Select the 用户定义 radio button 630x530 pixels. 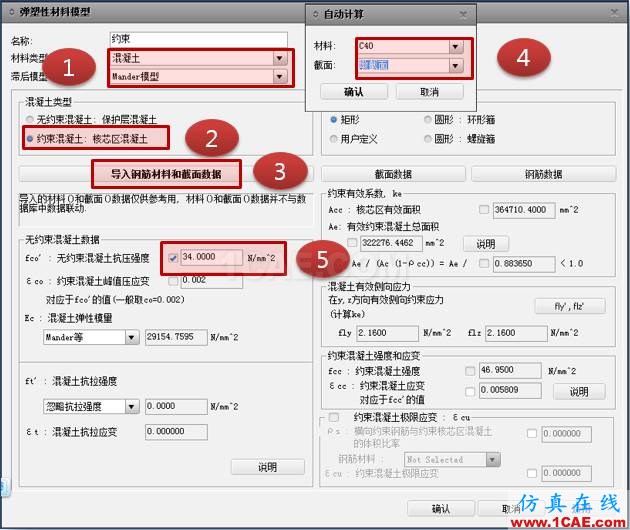(333, 139)
